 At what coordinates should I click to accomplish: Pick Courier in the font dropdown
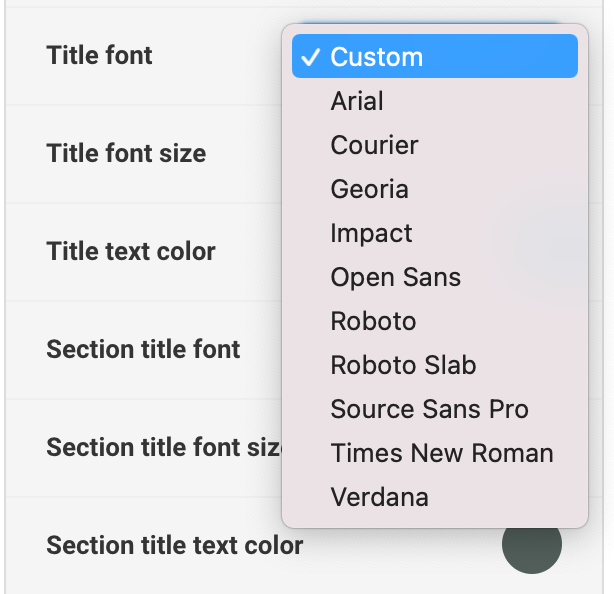click(x=435, y=145)
